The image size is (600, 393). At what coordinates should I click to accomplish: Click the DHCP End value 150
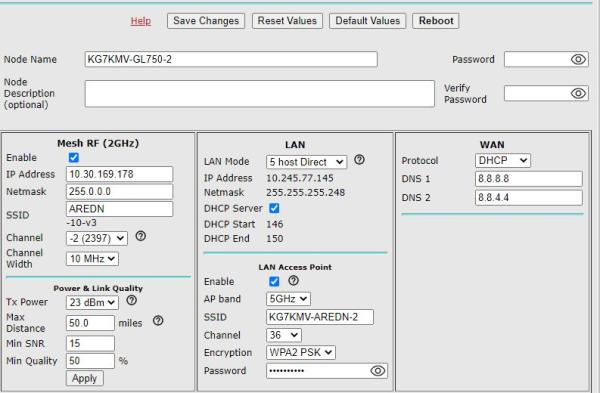275,238
